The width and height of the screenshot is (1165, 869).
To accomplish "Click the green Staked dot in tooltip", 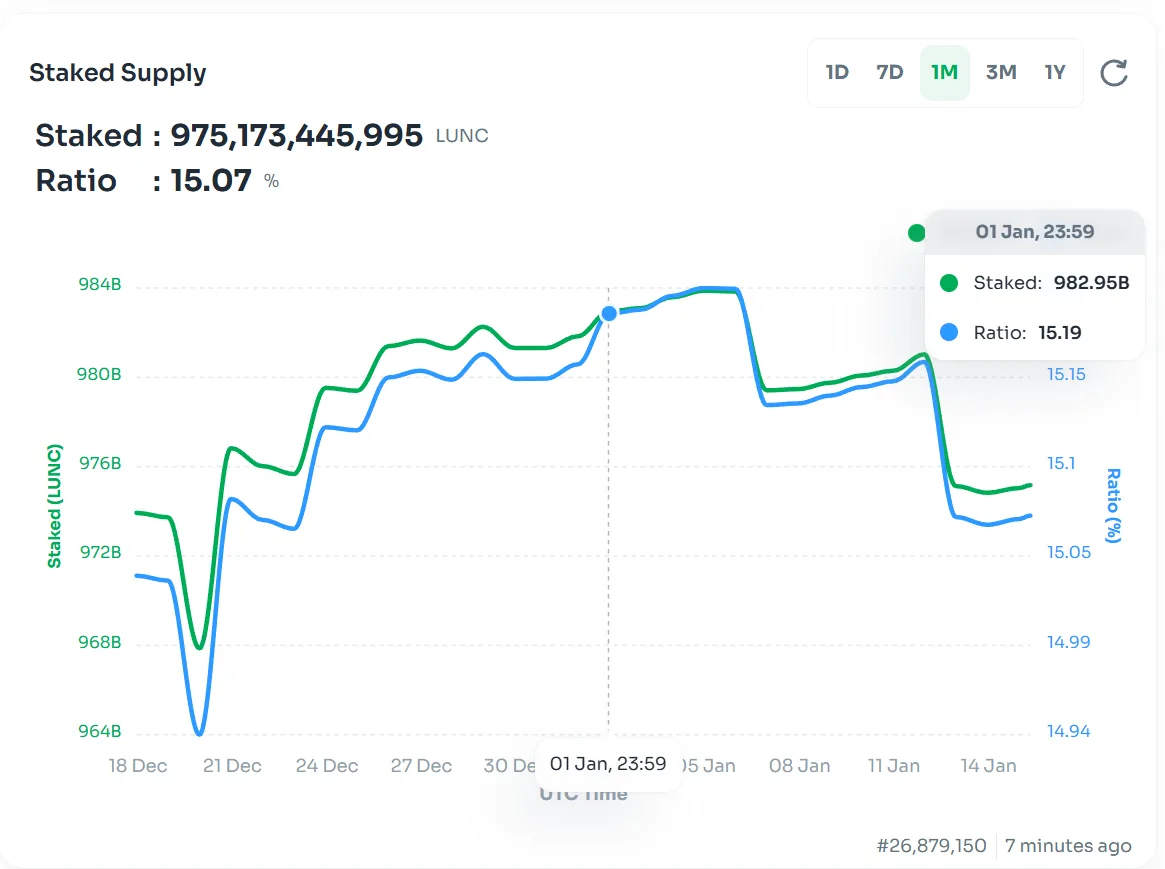I will pos(948,283).
